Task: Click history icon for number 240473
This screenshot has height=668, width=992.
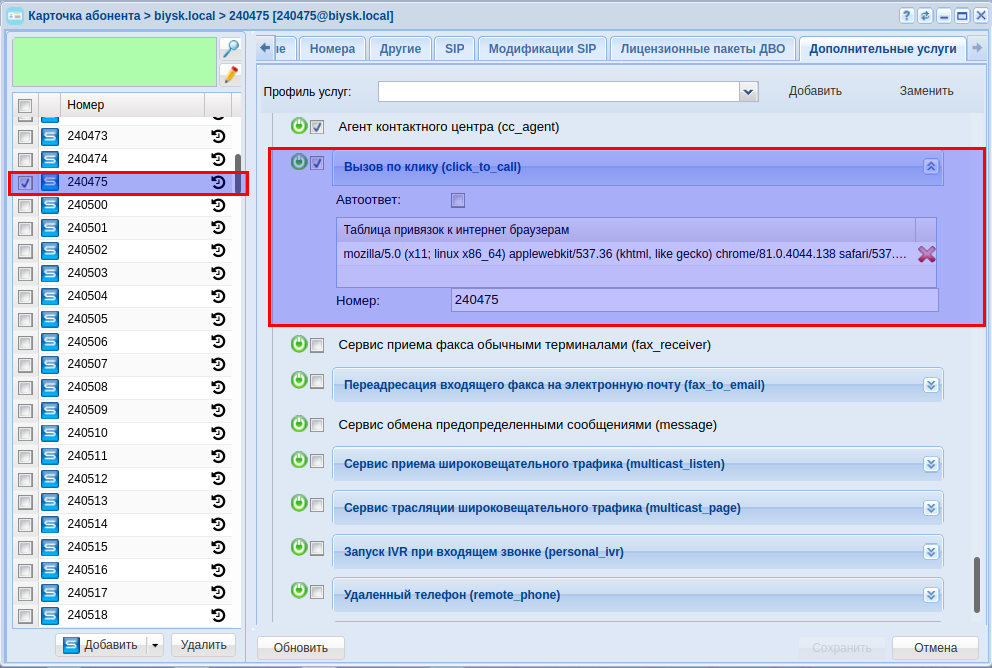Action: [x=218, y=136]
